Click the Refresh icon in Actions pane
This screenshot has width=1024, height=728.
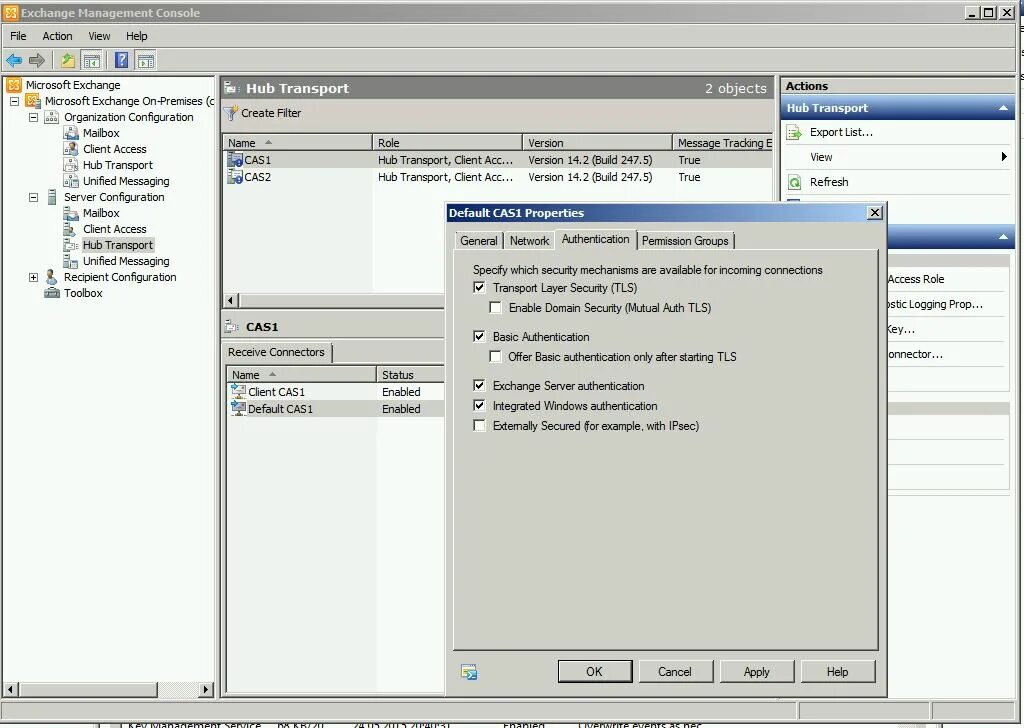(794, 182)
